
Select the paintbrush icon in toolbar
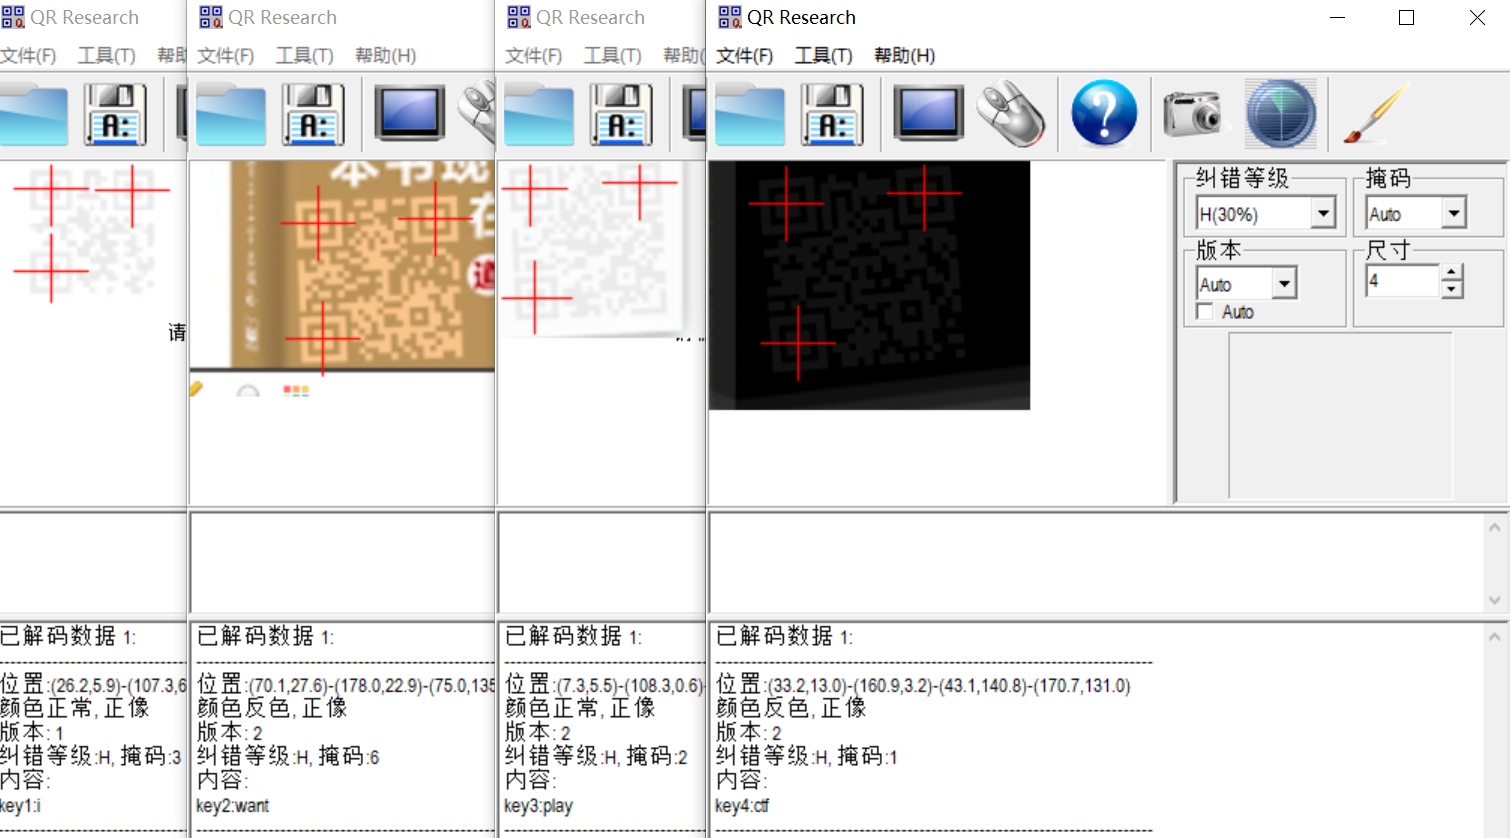(x=1374, y=113)
